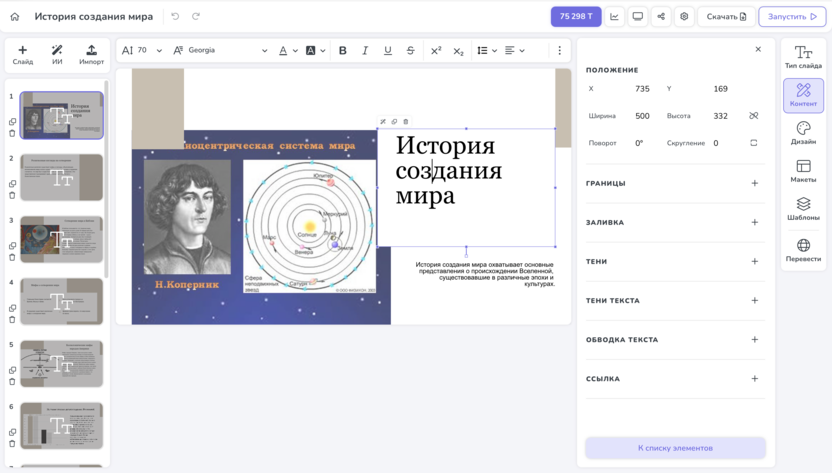Edit the X position field
Viewport: 832px width, 473px height.
642,89
